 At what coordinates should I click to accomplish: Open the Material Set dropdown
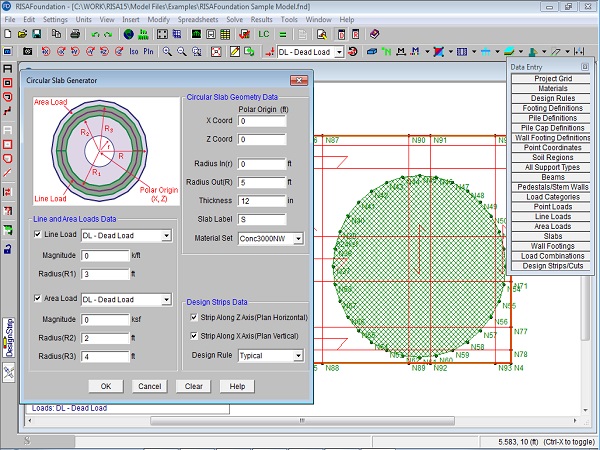[298, 239]
